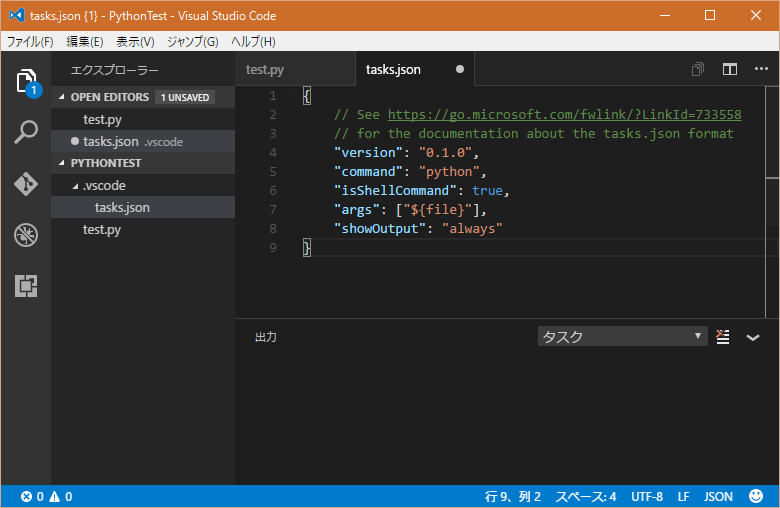Open the Explorer view in activity bar
The image size is (780, 508).
[x=26, y=81]
